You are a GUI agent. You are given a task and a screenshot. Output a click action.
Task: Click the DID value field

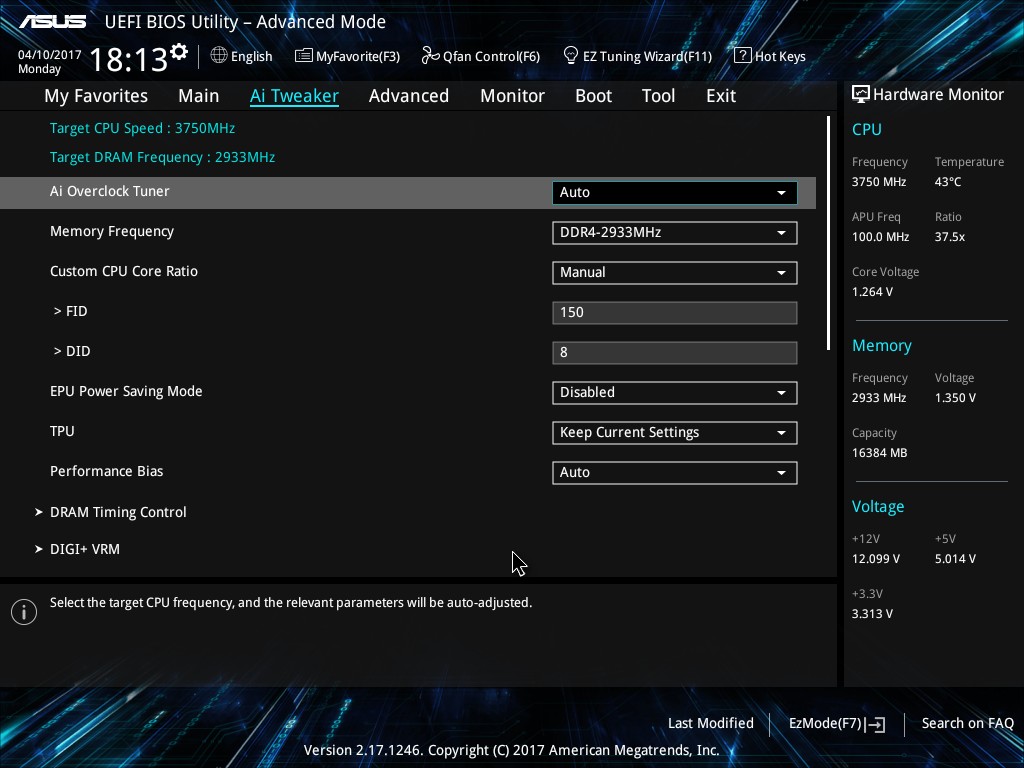click(x=675, y=353)
